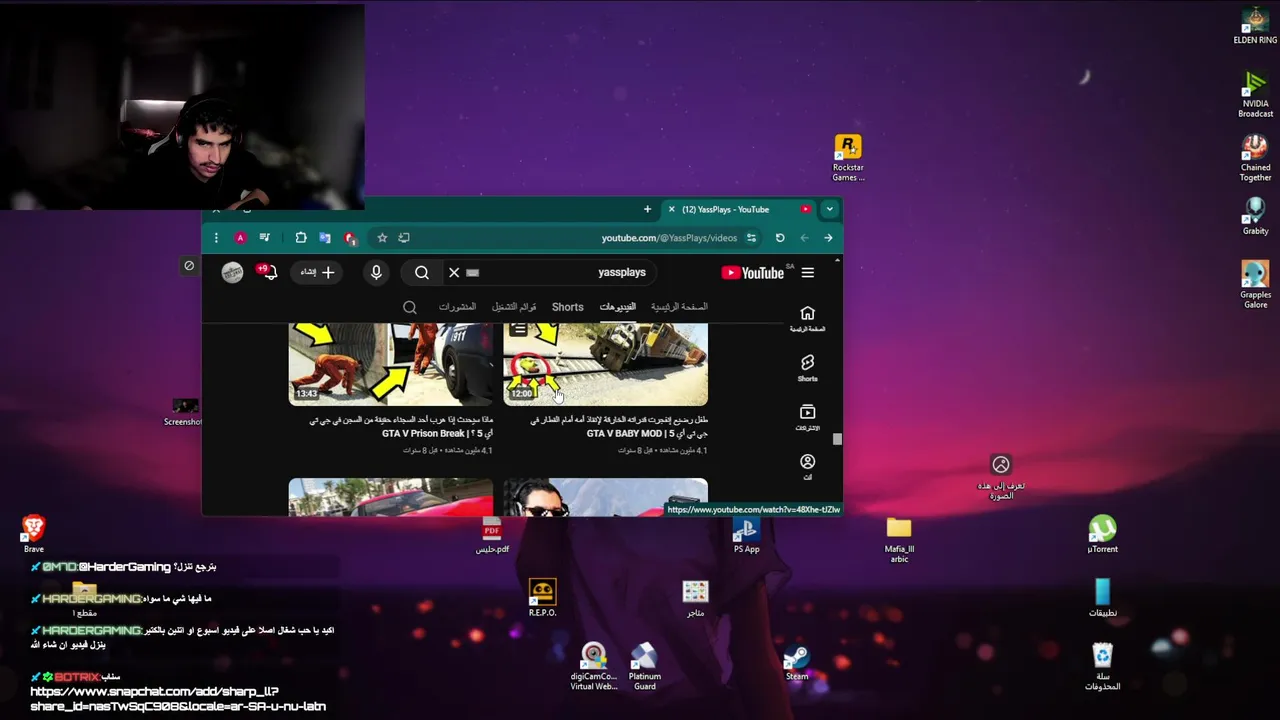Open a new browser tab
Viewport: 1280px width, 720px height.
tap(647, 210)
